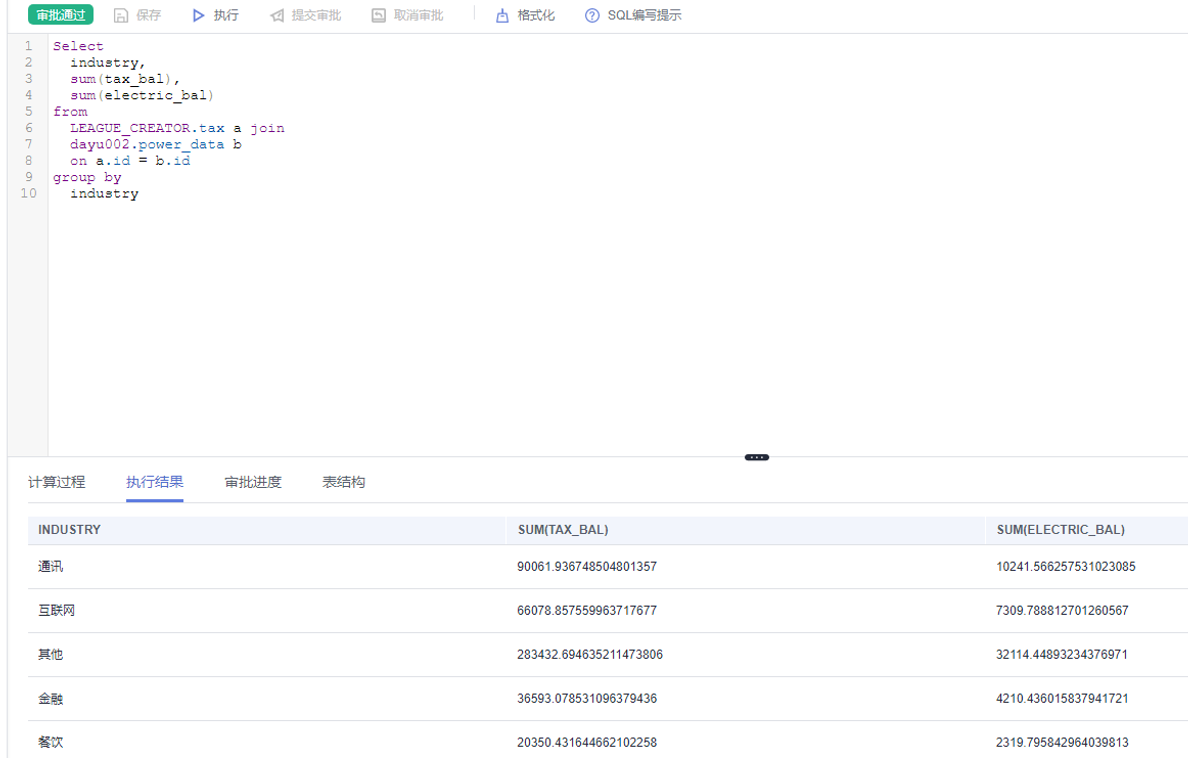Open the 审批进度 tab

point(253,482)
